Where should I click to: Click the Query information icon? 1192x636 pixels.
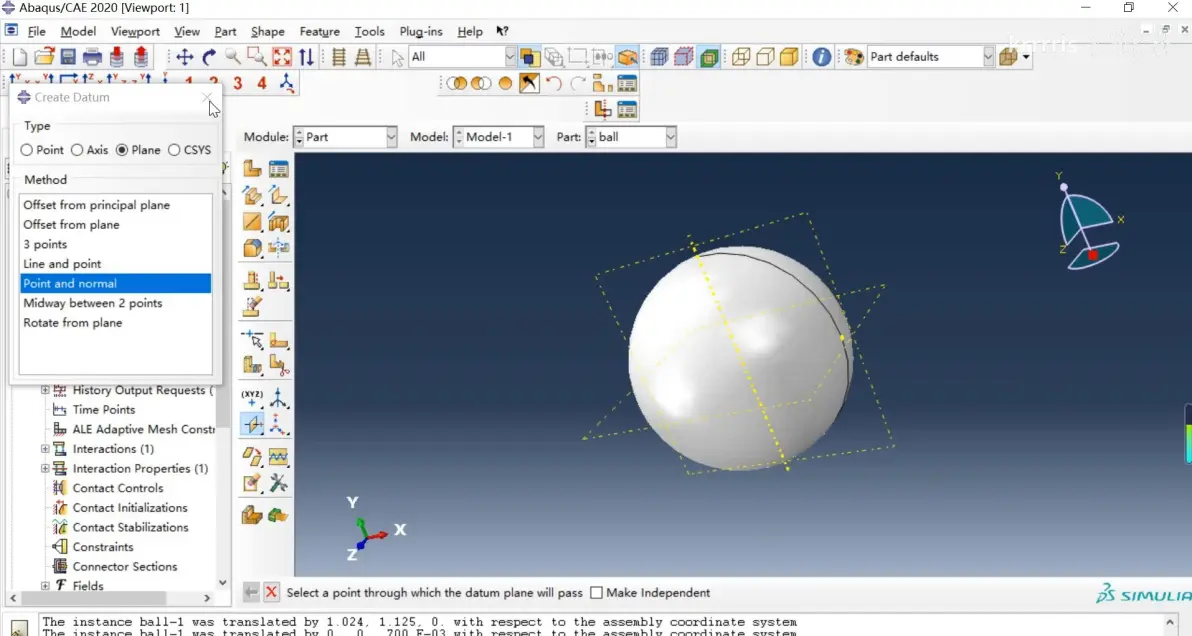(821, 57)
